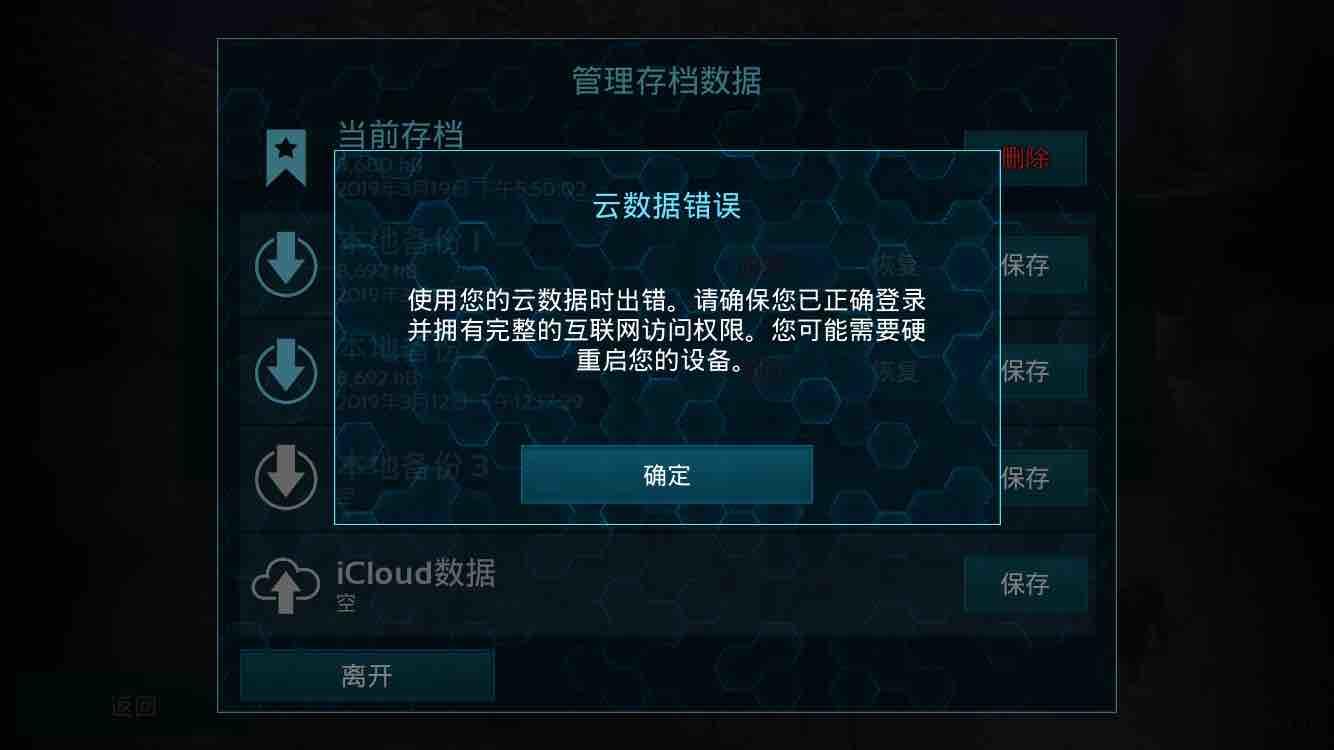Select the 当前存档 entry title
The height and width of the screenshot is (750, 1334).
coord(400,135)
